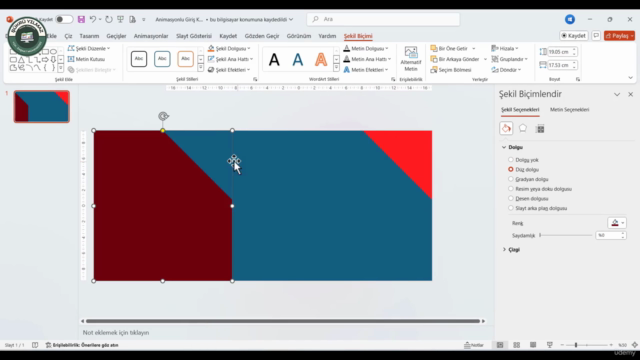Click the Start From Beginning presentation icon
The width and height of the screenshot is (640, 360).
tap(120, 19)
